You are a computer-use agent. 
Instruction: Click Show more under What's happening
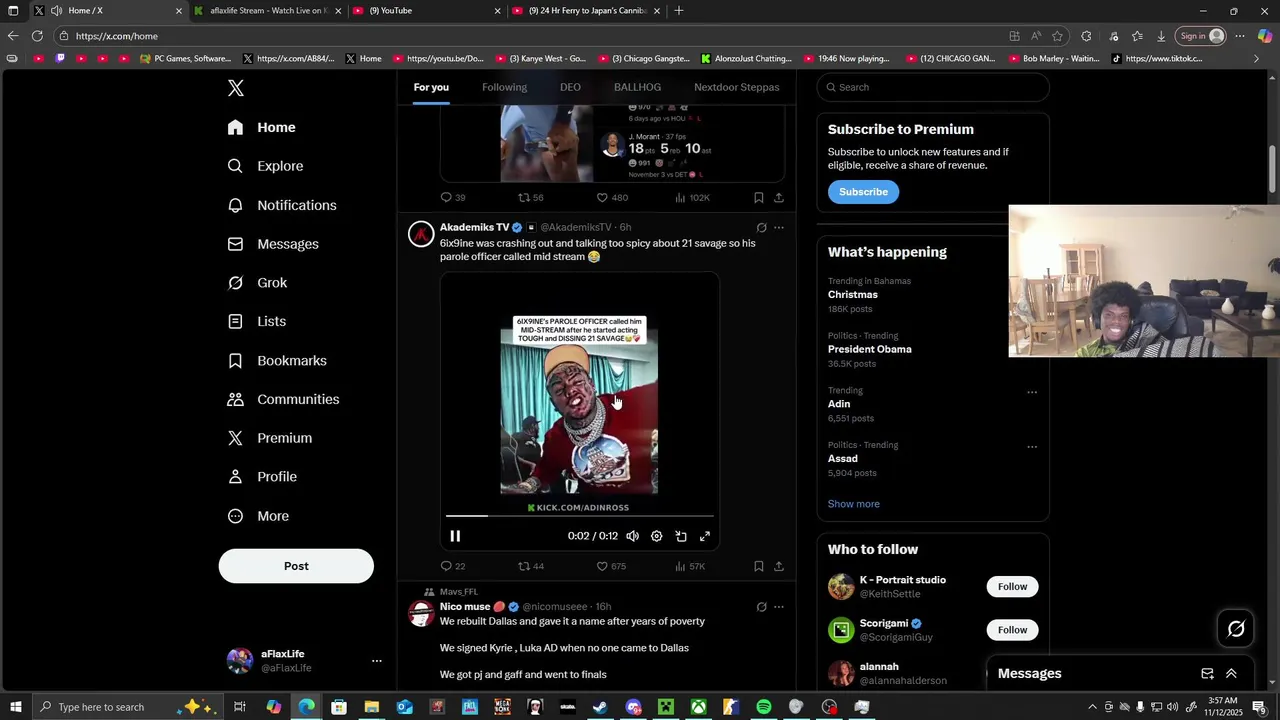coord(853,504)
